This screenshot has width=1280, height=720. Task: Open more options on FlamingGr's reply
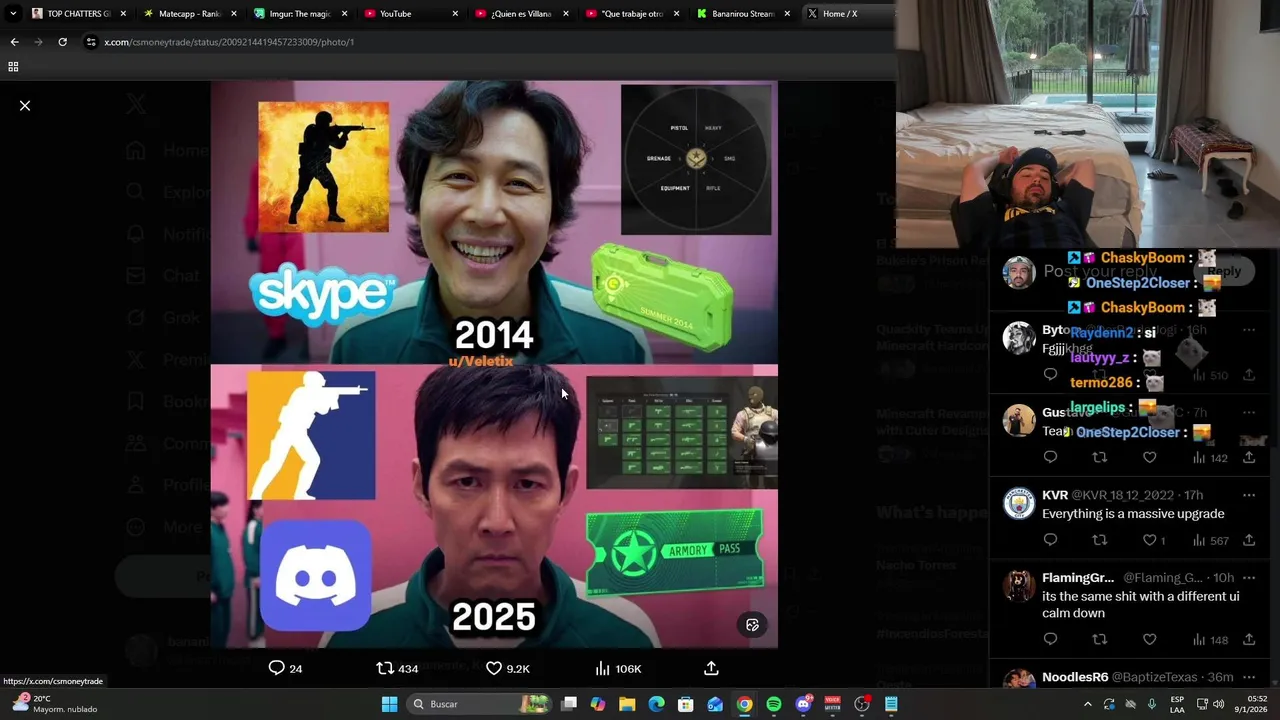click(x=1249, y=578)
